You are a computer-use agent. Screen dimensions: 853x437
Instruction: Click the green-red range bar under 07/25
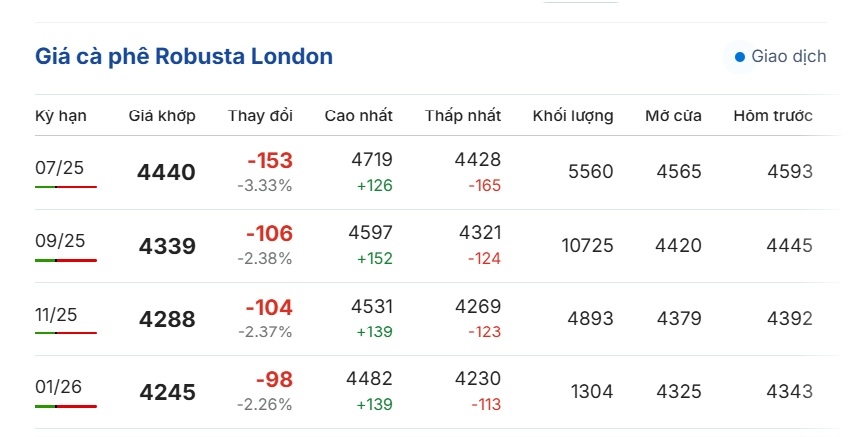pyautogui.click(x=66, y=187)
